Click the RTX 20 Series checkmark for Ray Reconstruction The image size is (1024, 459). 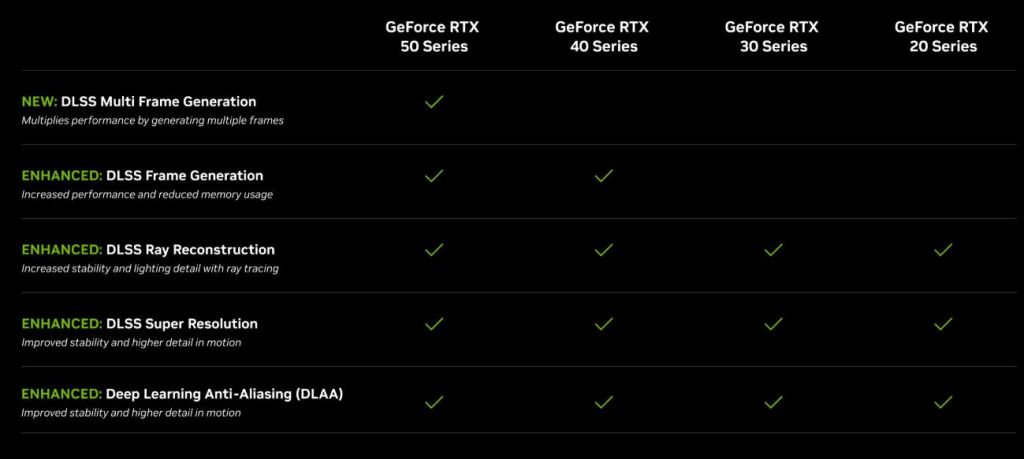tap(942, 250)
